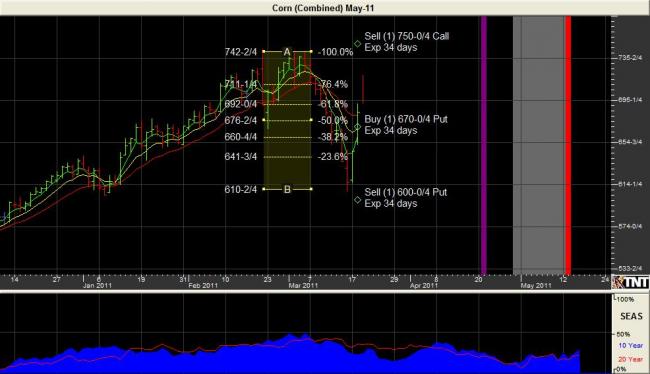Click the -38.2% retracement label
The height and width of the screenshot is (374, 650).
click(333, 137)
